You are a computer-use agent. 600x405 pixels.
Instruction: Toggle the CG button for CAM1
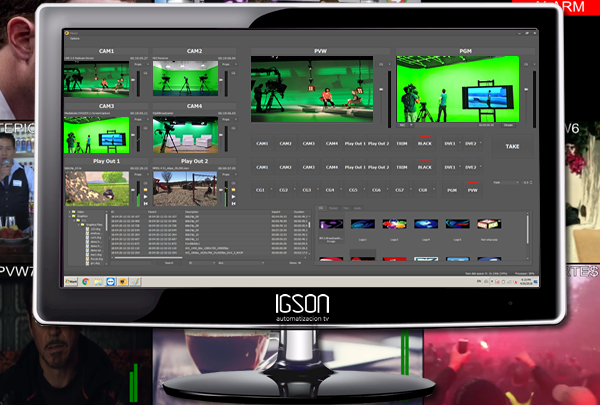click(x=146, y=73)
